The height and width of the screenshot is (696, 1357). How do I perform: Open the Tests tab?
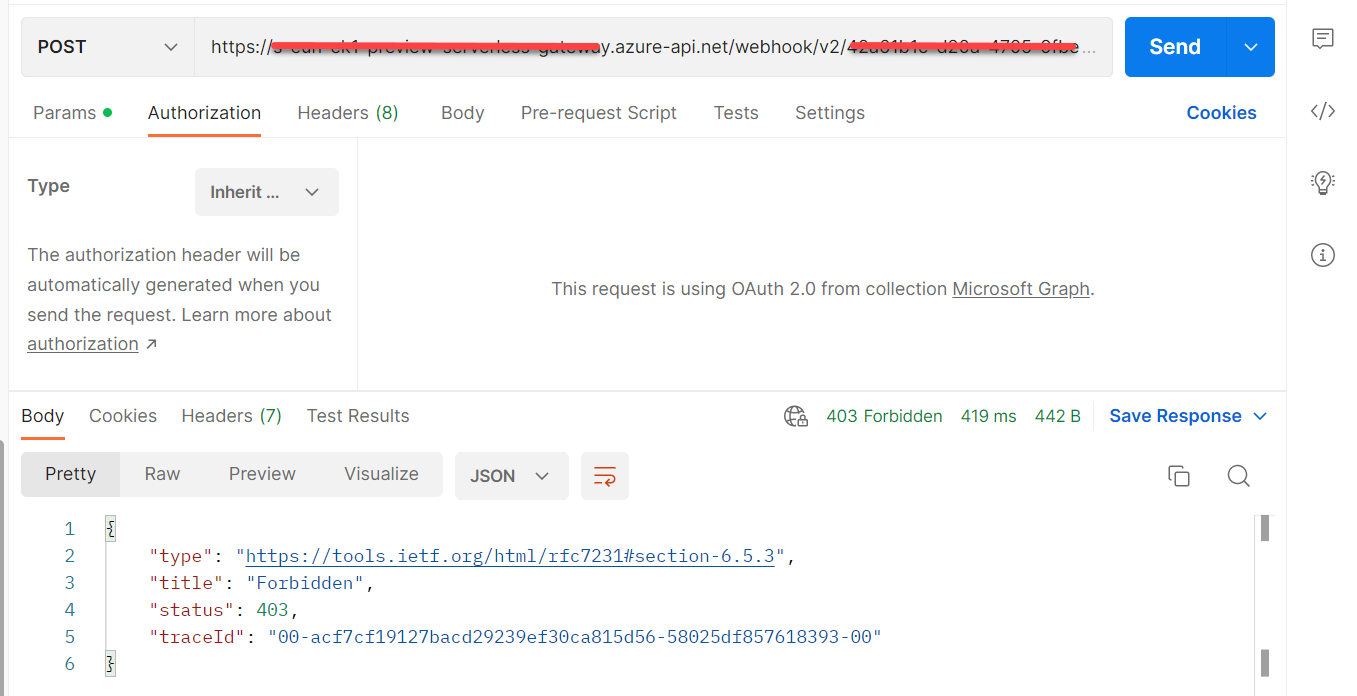point(735,112)
